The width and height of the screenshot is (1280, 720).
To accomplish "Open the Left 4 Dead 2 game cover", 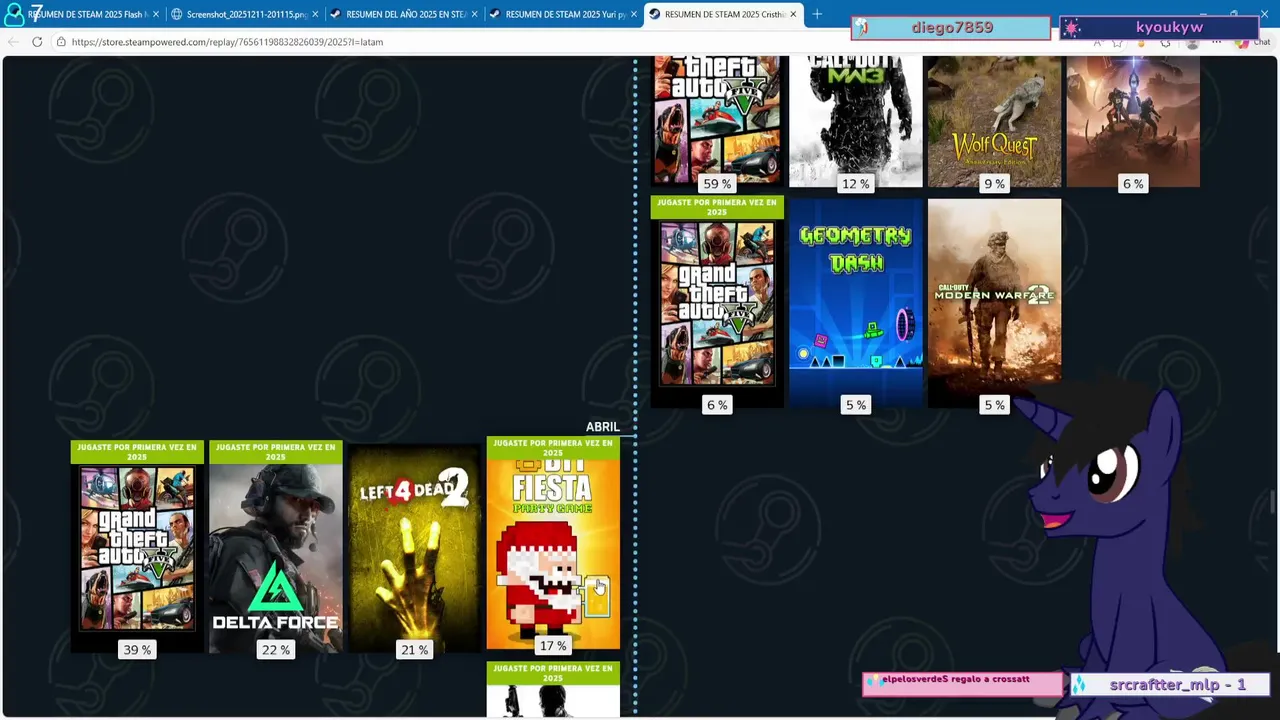I will coord(414,547).
